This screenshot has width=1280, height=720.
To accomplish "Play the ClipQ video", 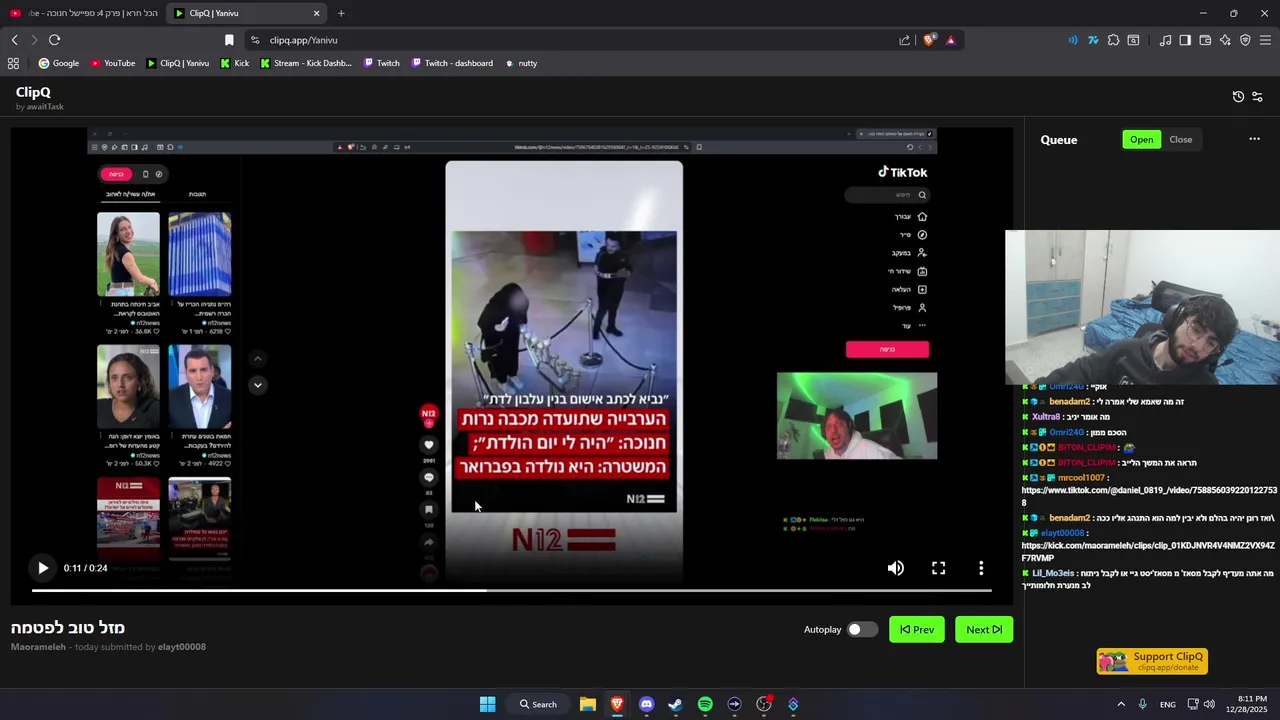I will pos(42,568).
